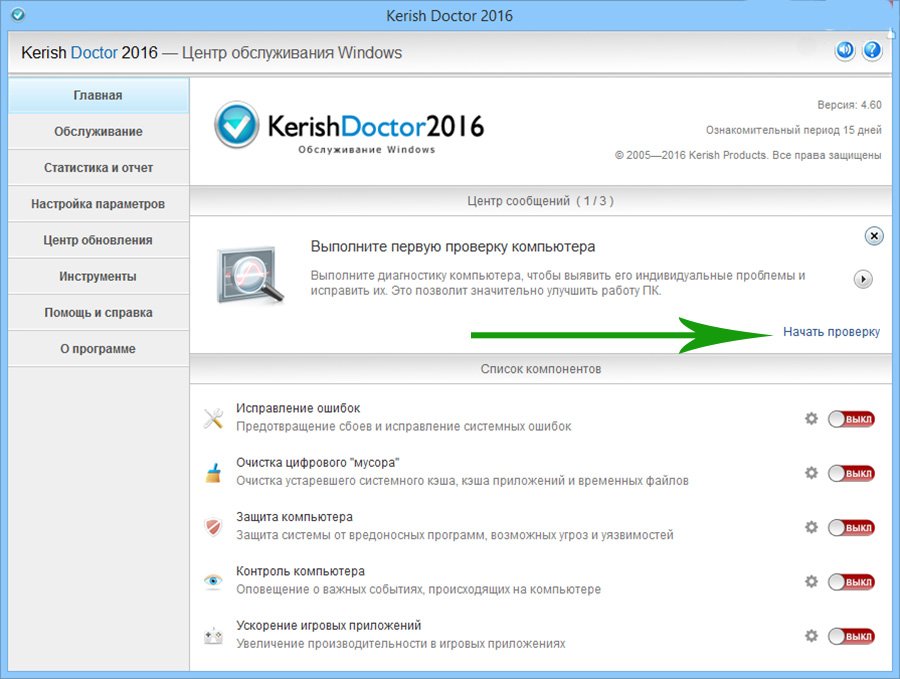Click Выполните первую проверку компьютера heading
This screenshot has height=679, width=900.
(x=453, y=247)
